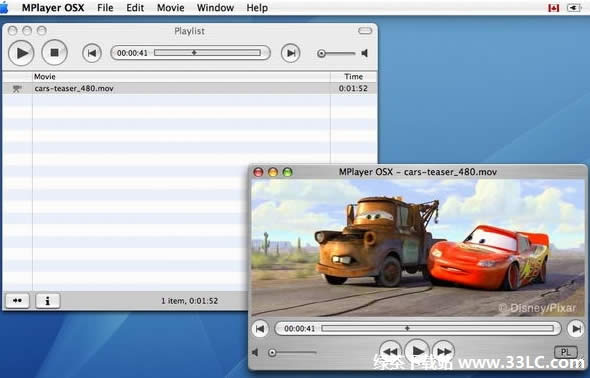Click the Play button in the video player window
Screen dimensions: 590x378
(x=417, y=351)
